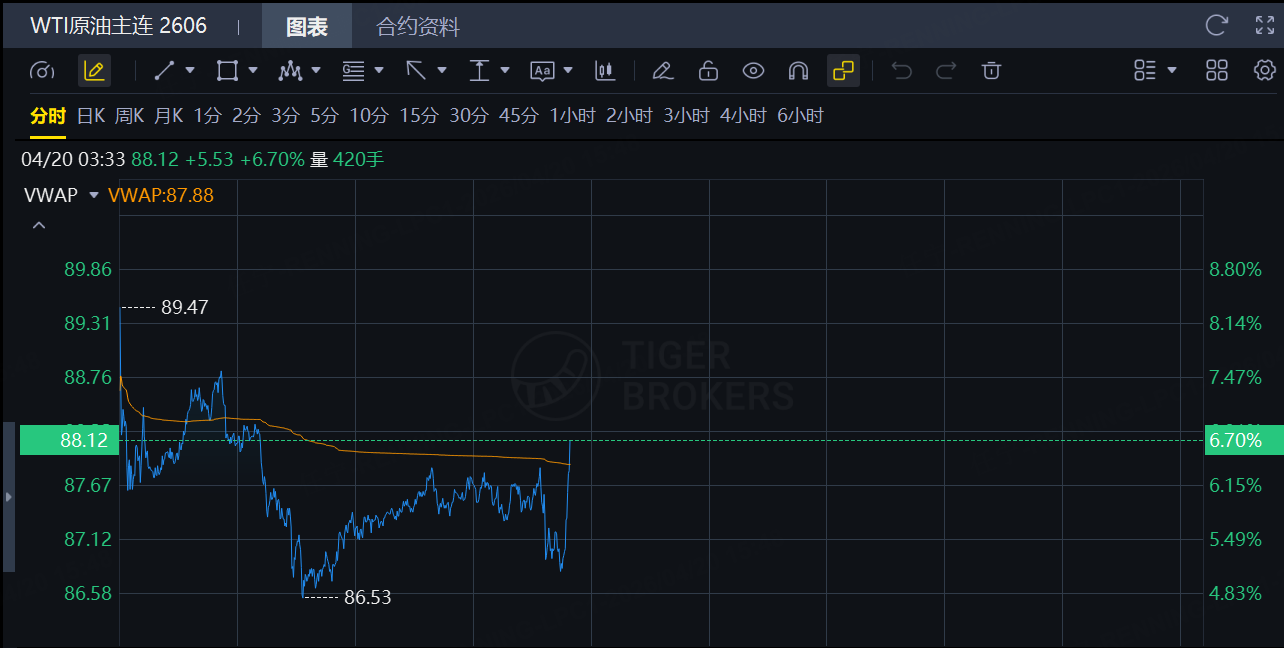Select the line drawing tool

pos(165,70)
